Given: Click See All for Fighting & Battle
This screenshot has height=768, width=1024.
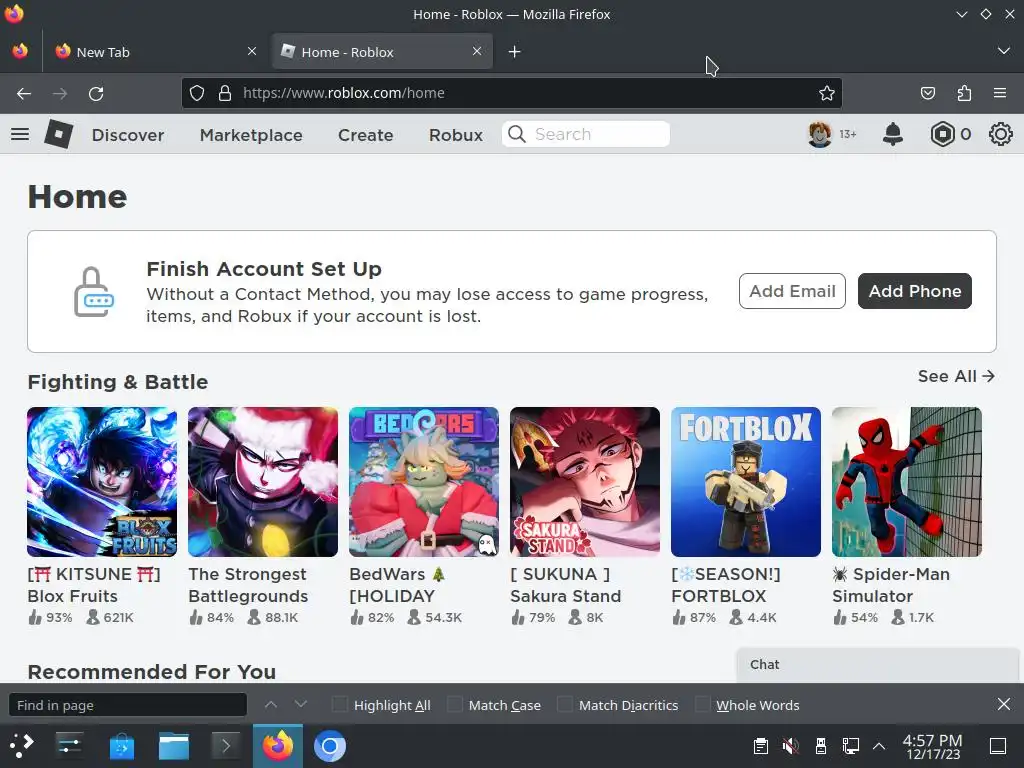Looking at the screenshot, I should pos(956,376).
